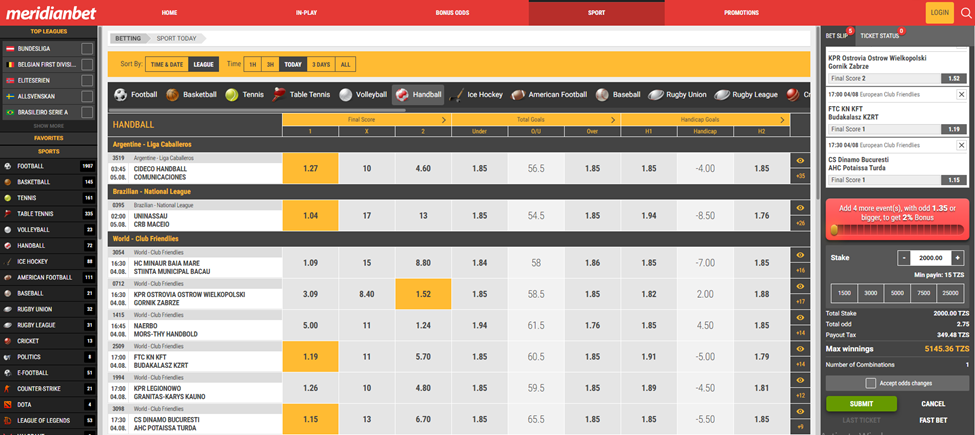The height and width of the screenshot is (435, 975).
Task: Toggle watch eye for Naerbo match
Action: tap(800, 318)
